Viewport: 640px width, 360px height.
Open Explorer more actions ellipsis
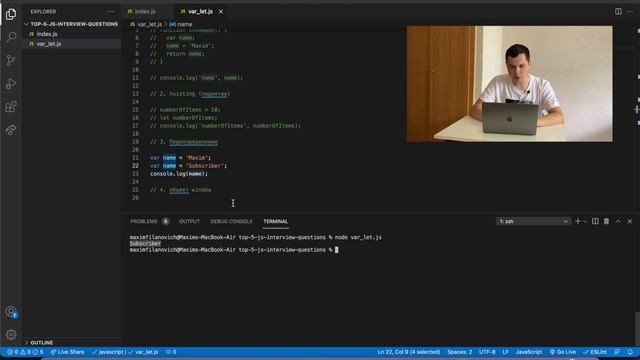click(x=110, y=11)
